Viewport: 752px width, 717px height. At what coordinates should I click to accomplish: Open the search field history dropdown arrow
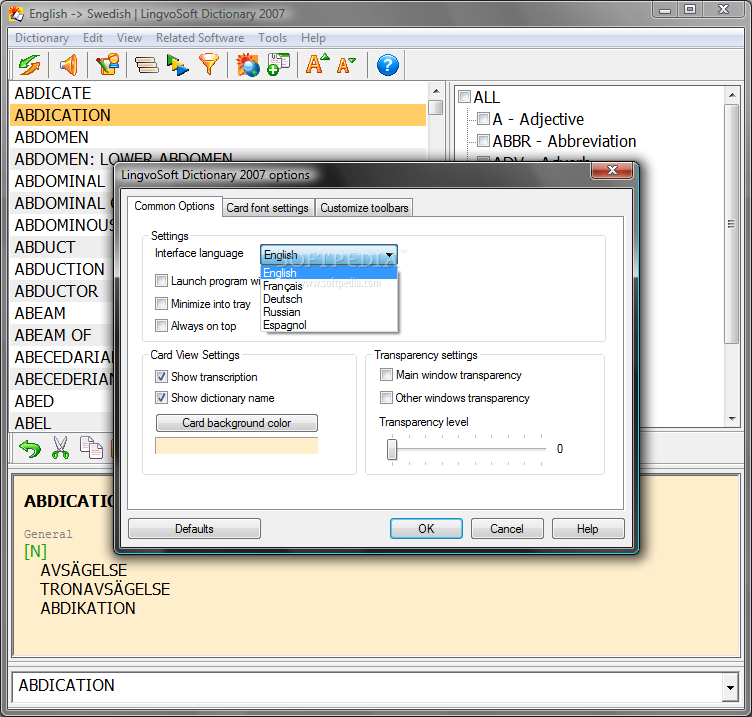click(x=730, y=687)
